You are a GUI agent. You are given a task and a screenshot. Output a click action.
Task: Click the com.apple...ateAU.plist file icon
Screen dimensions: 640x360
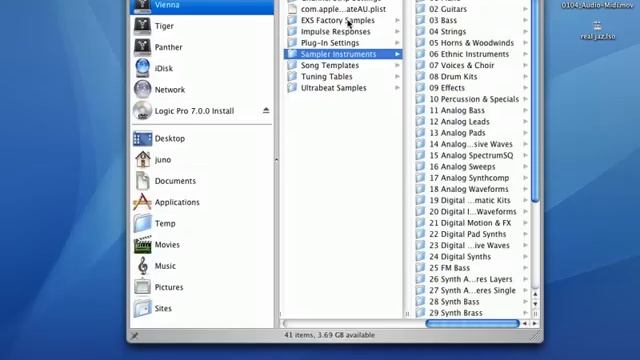coord(292,9)
